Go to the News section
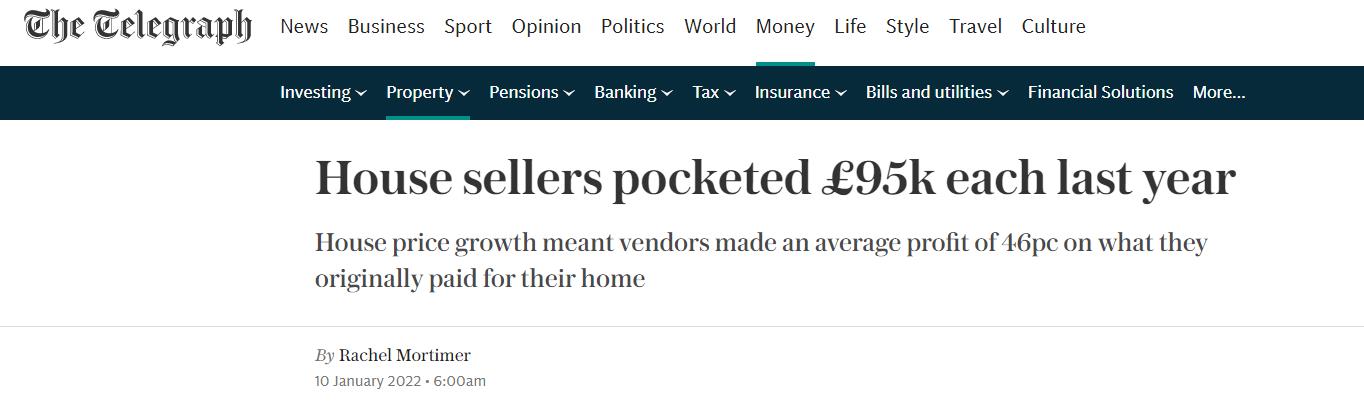Screen dimensions: 1364x404 304,27
